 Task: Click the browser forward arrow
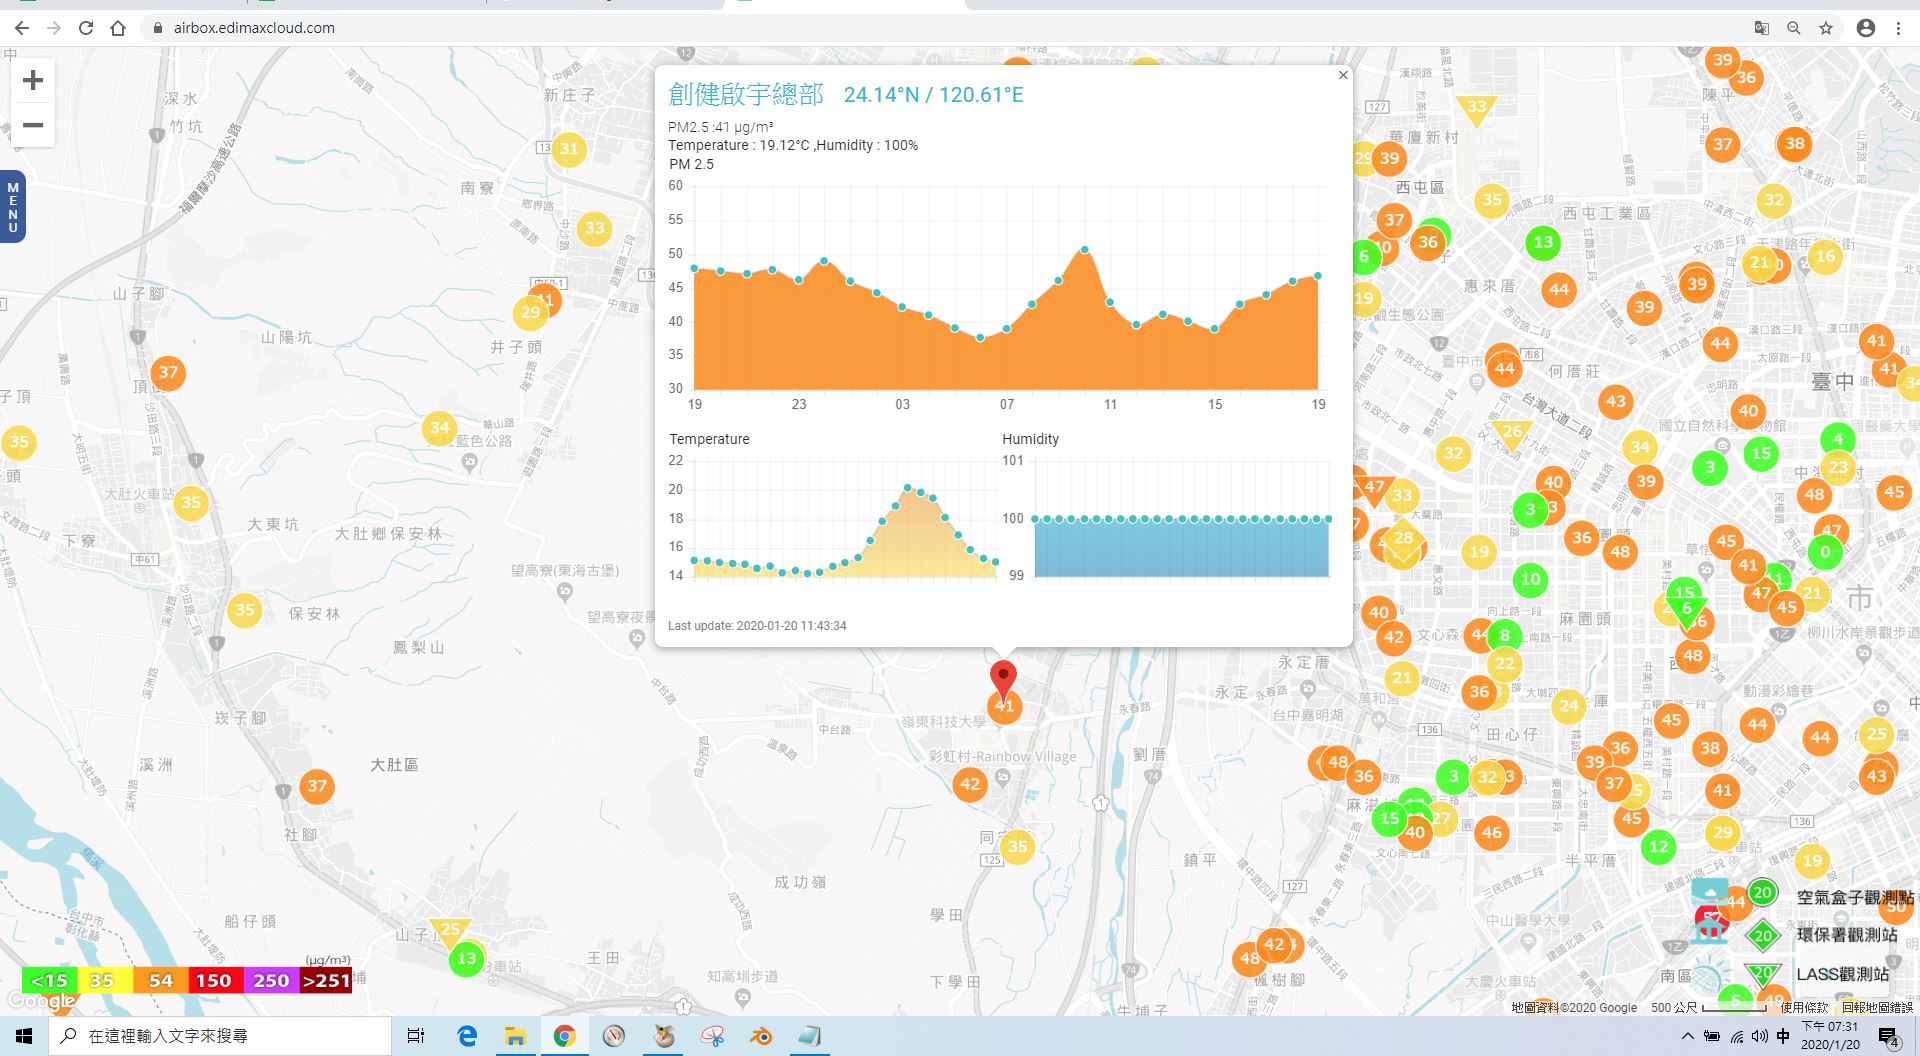coord(54,28)
